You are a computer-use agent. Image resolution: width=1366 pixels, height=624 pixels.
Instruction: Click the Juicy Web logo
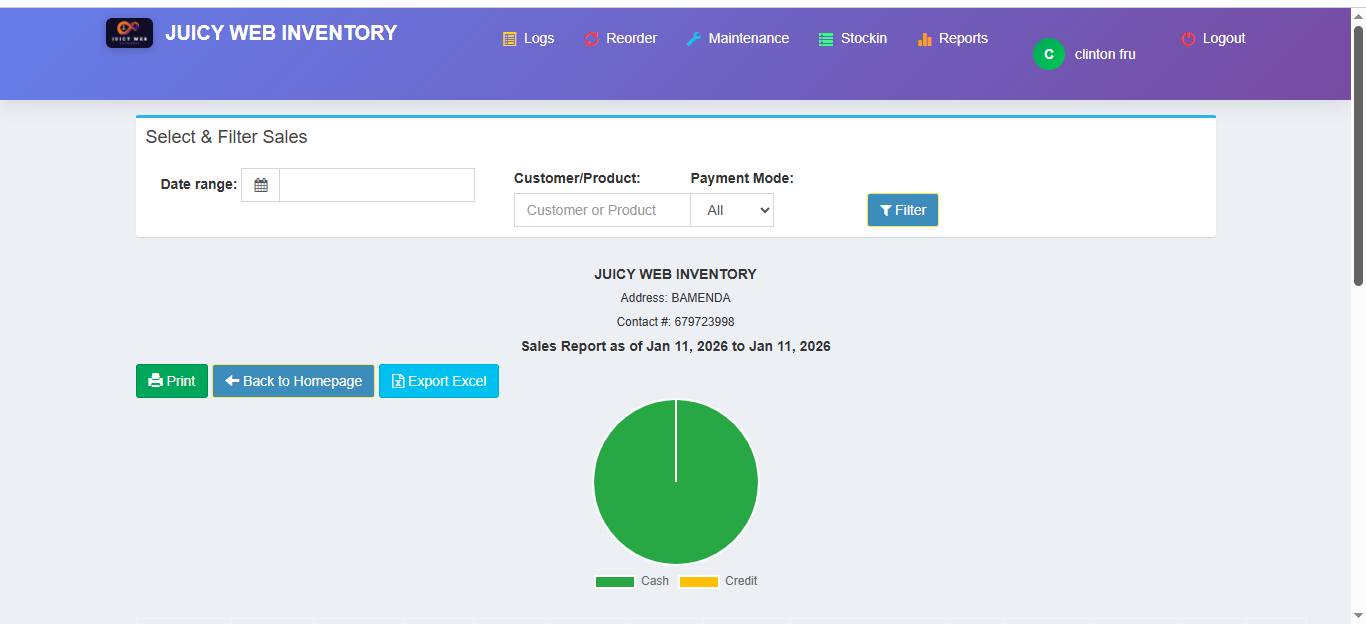[129, 32]
